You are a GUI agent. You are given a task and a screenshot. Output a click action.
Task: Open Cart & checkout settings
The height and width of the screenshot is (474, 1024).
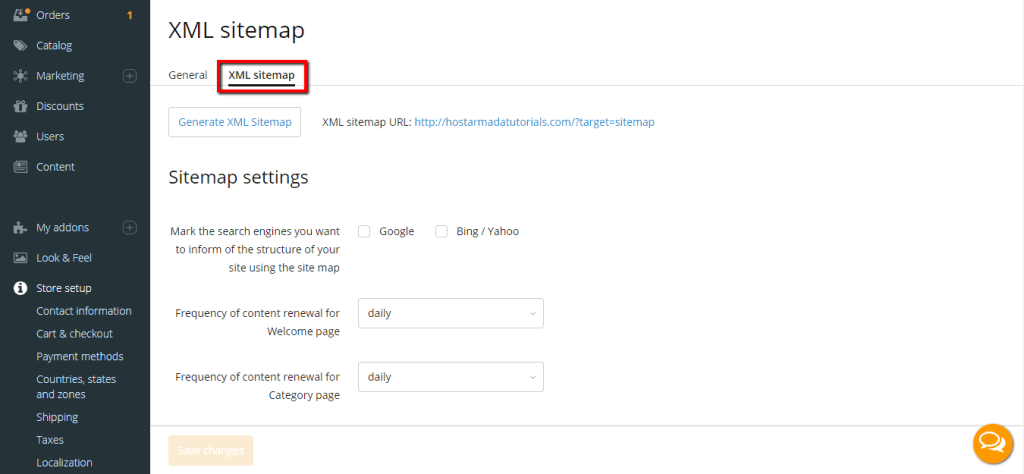coord(74,334)
